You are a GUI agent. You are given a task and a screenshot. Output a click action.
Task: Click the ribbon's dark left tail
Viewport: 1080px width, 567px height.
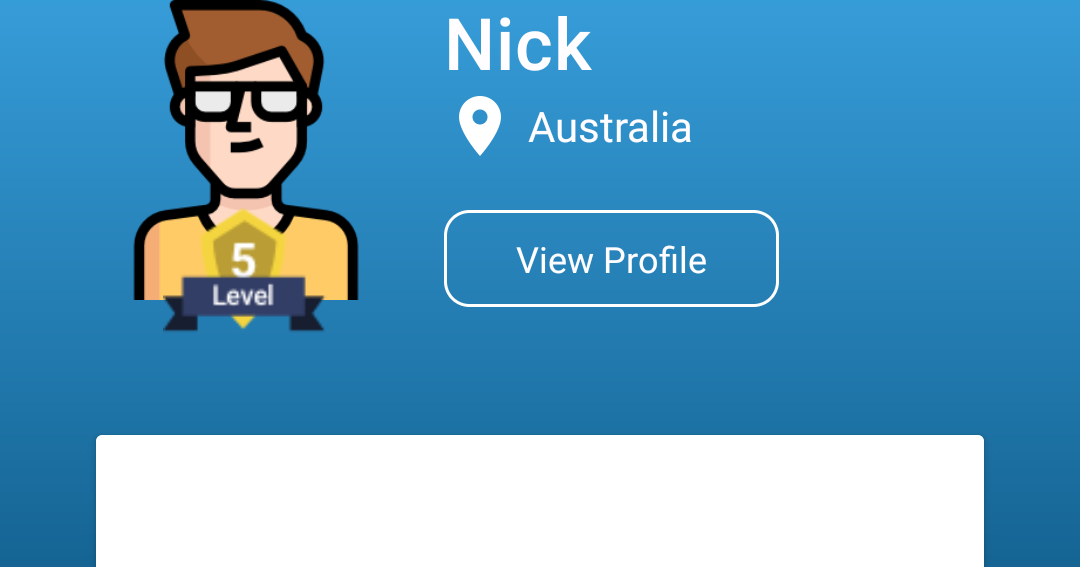click(x=176, y=315)
